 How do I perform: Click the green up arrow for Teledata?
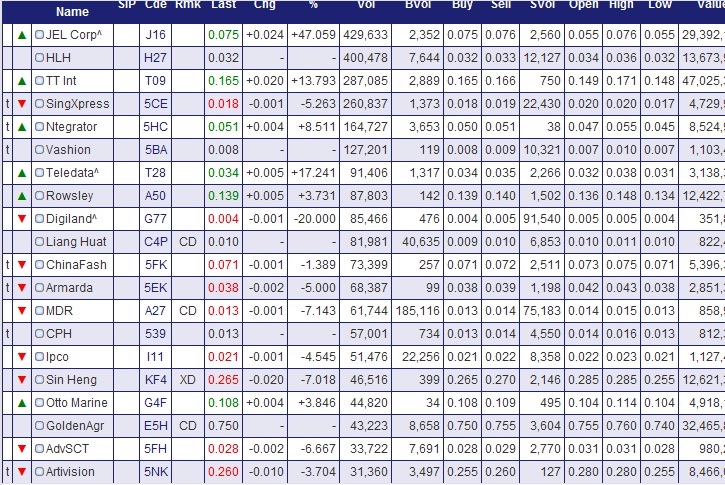click(22, 173)
